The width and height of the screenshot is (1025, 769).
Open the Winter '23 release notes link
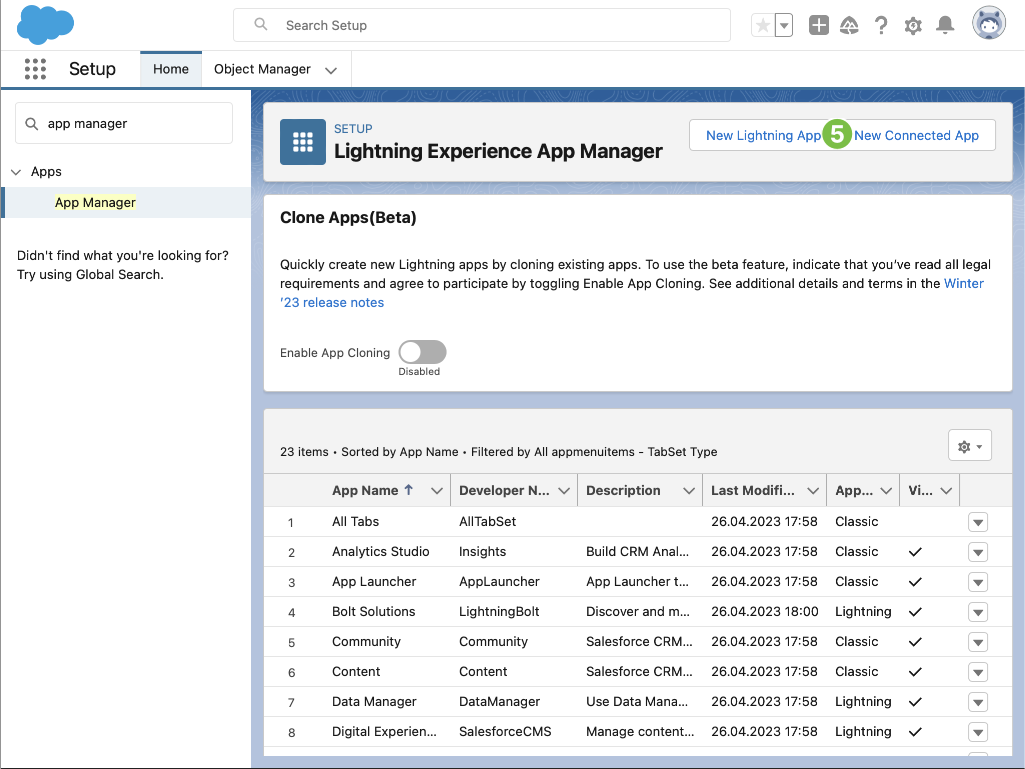[x=332, y=302]
